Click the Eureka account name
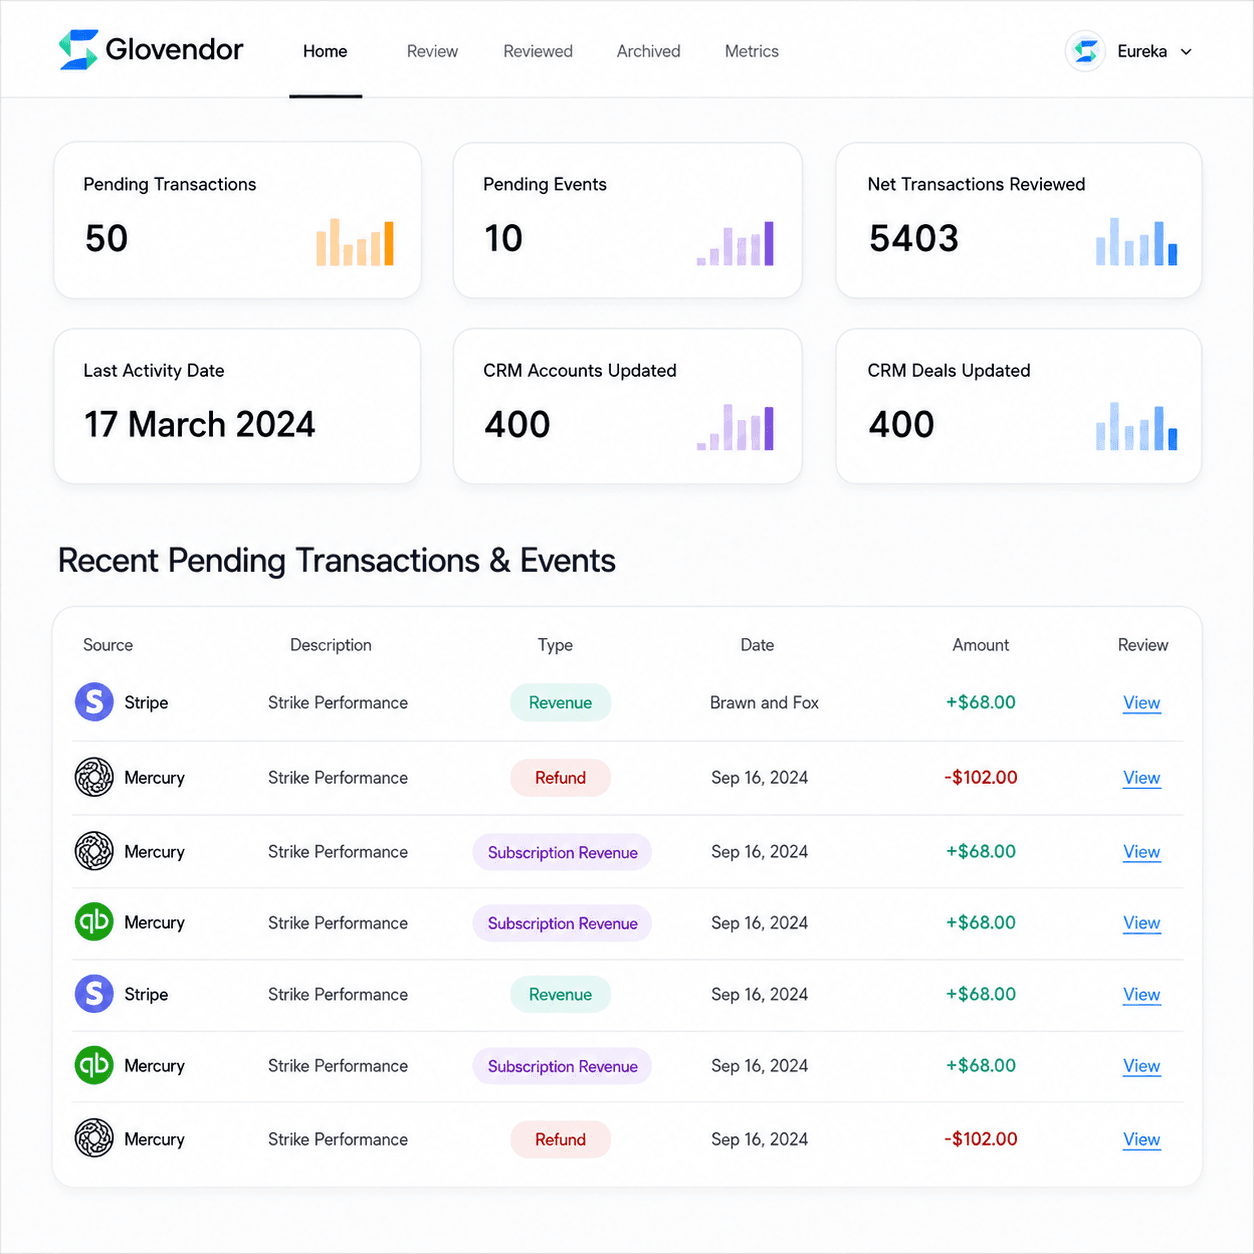This screenshot has width=1254, height=1254. (x=1142, y=51)
